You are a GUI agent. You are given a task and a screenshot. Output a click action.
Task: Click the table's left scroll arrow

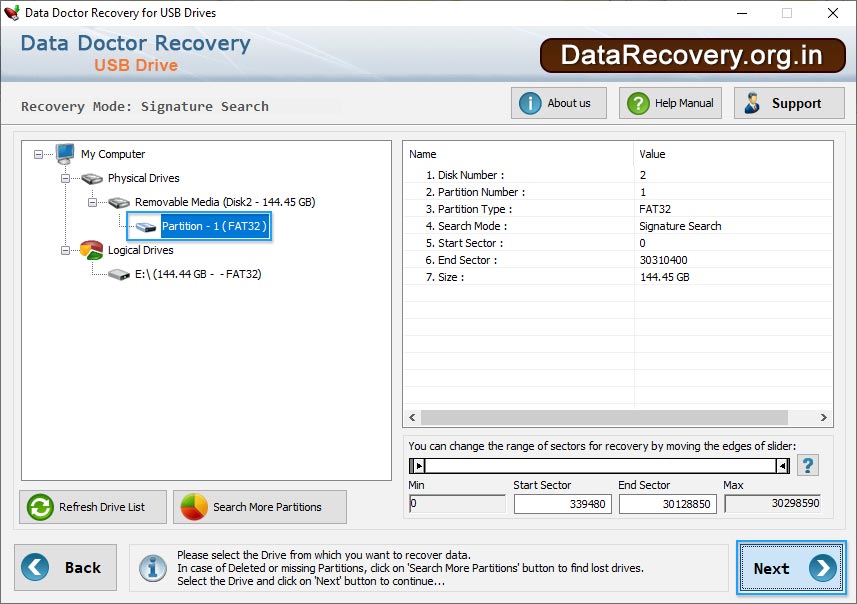pyautogui.click(x=412, y=418)
